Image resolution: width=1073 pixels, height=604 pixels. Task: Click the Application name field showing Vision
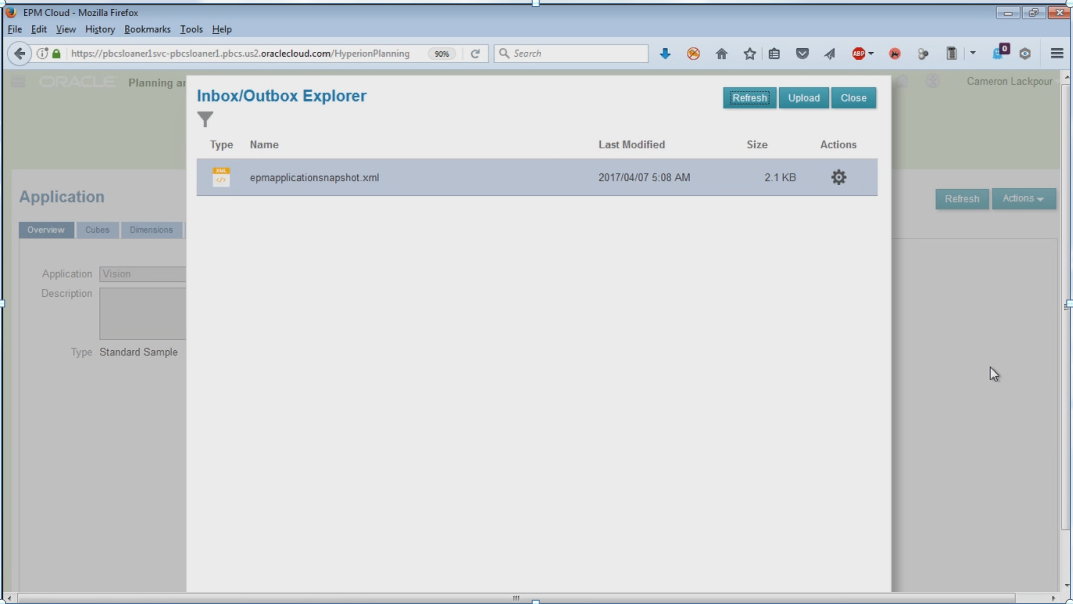142,274
